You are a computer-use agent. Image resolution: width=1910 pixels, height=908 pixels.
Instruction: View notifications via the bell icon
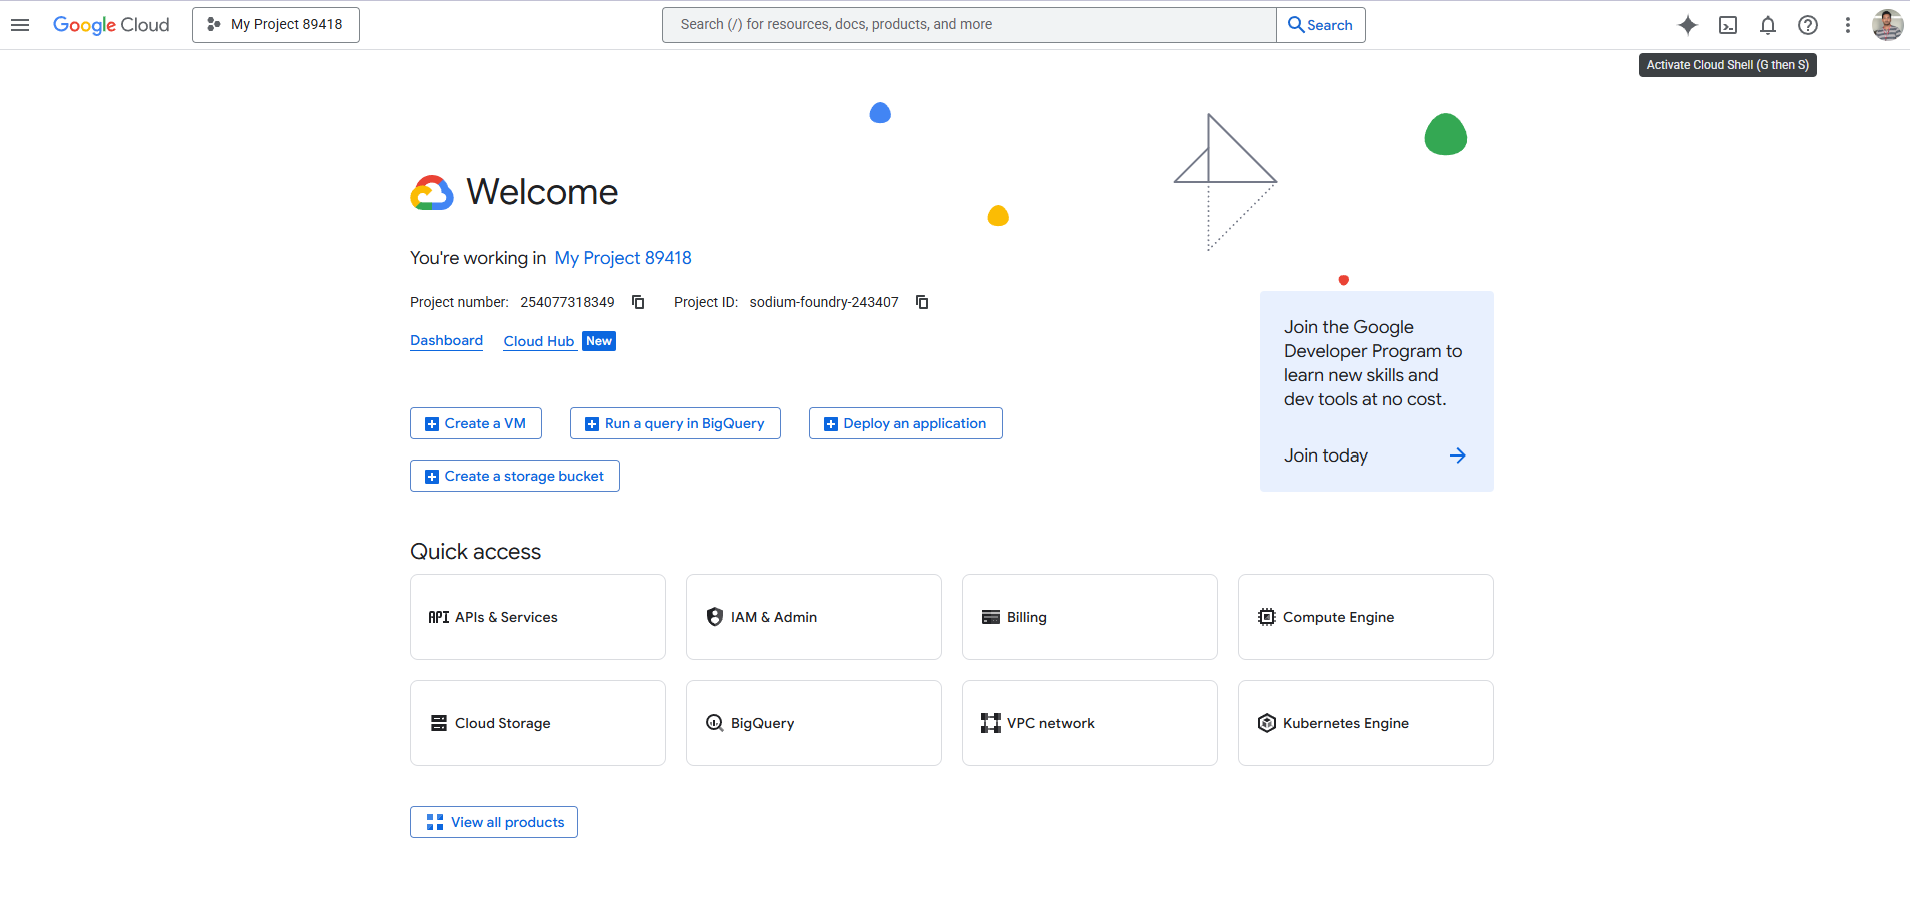point(1767,24)
